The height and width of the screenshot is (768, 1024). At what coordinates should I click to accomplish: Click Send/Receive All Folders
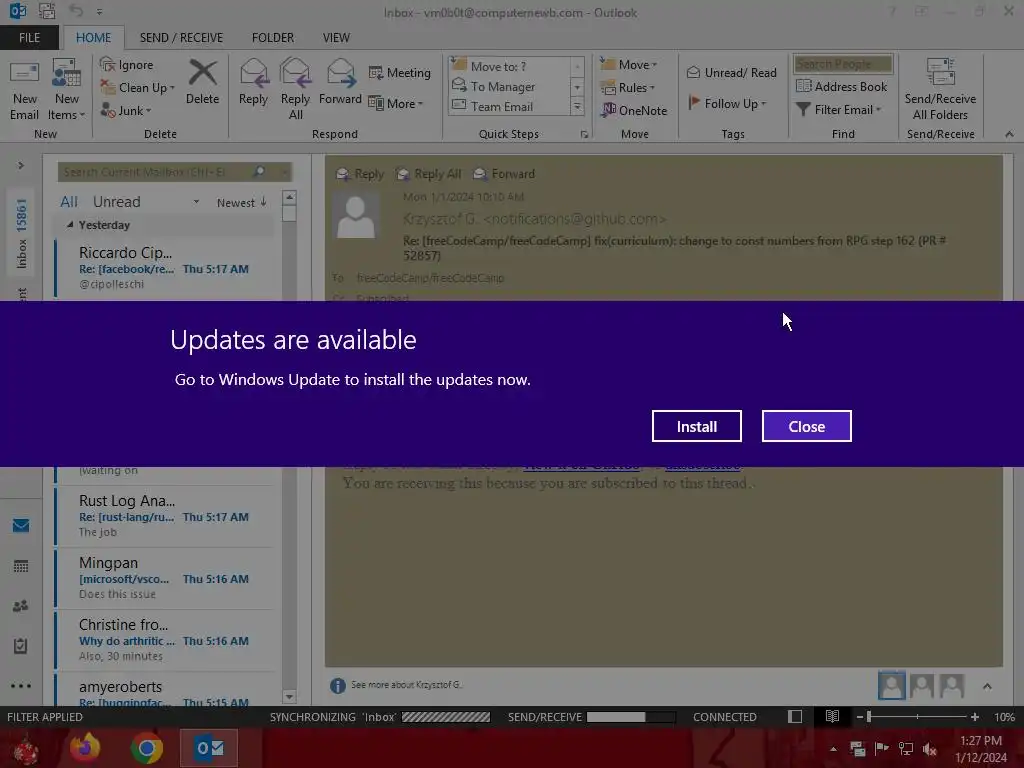[x=940, y=89]
